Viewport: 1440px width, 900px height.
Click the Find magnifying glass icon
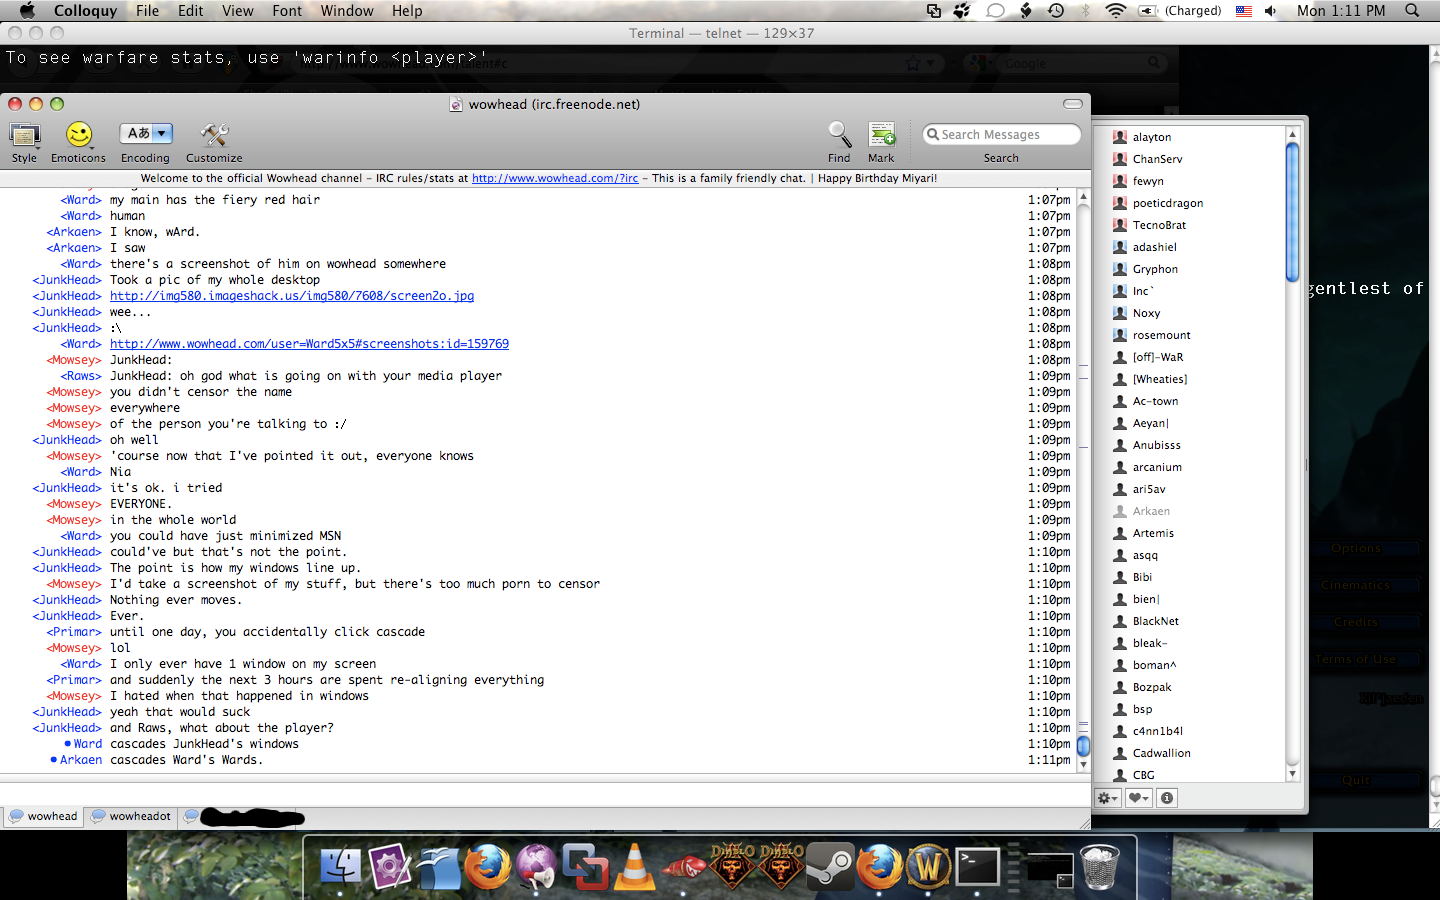tap(839, 136)
